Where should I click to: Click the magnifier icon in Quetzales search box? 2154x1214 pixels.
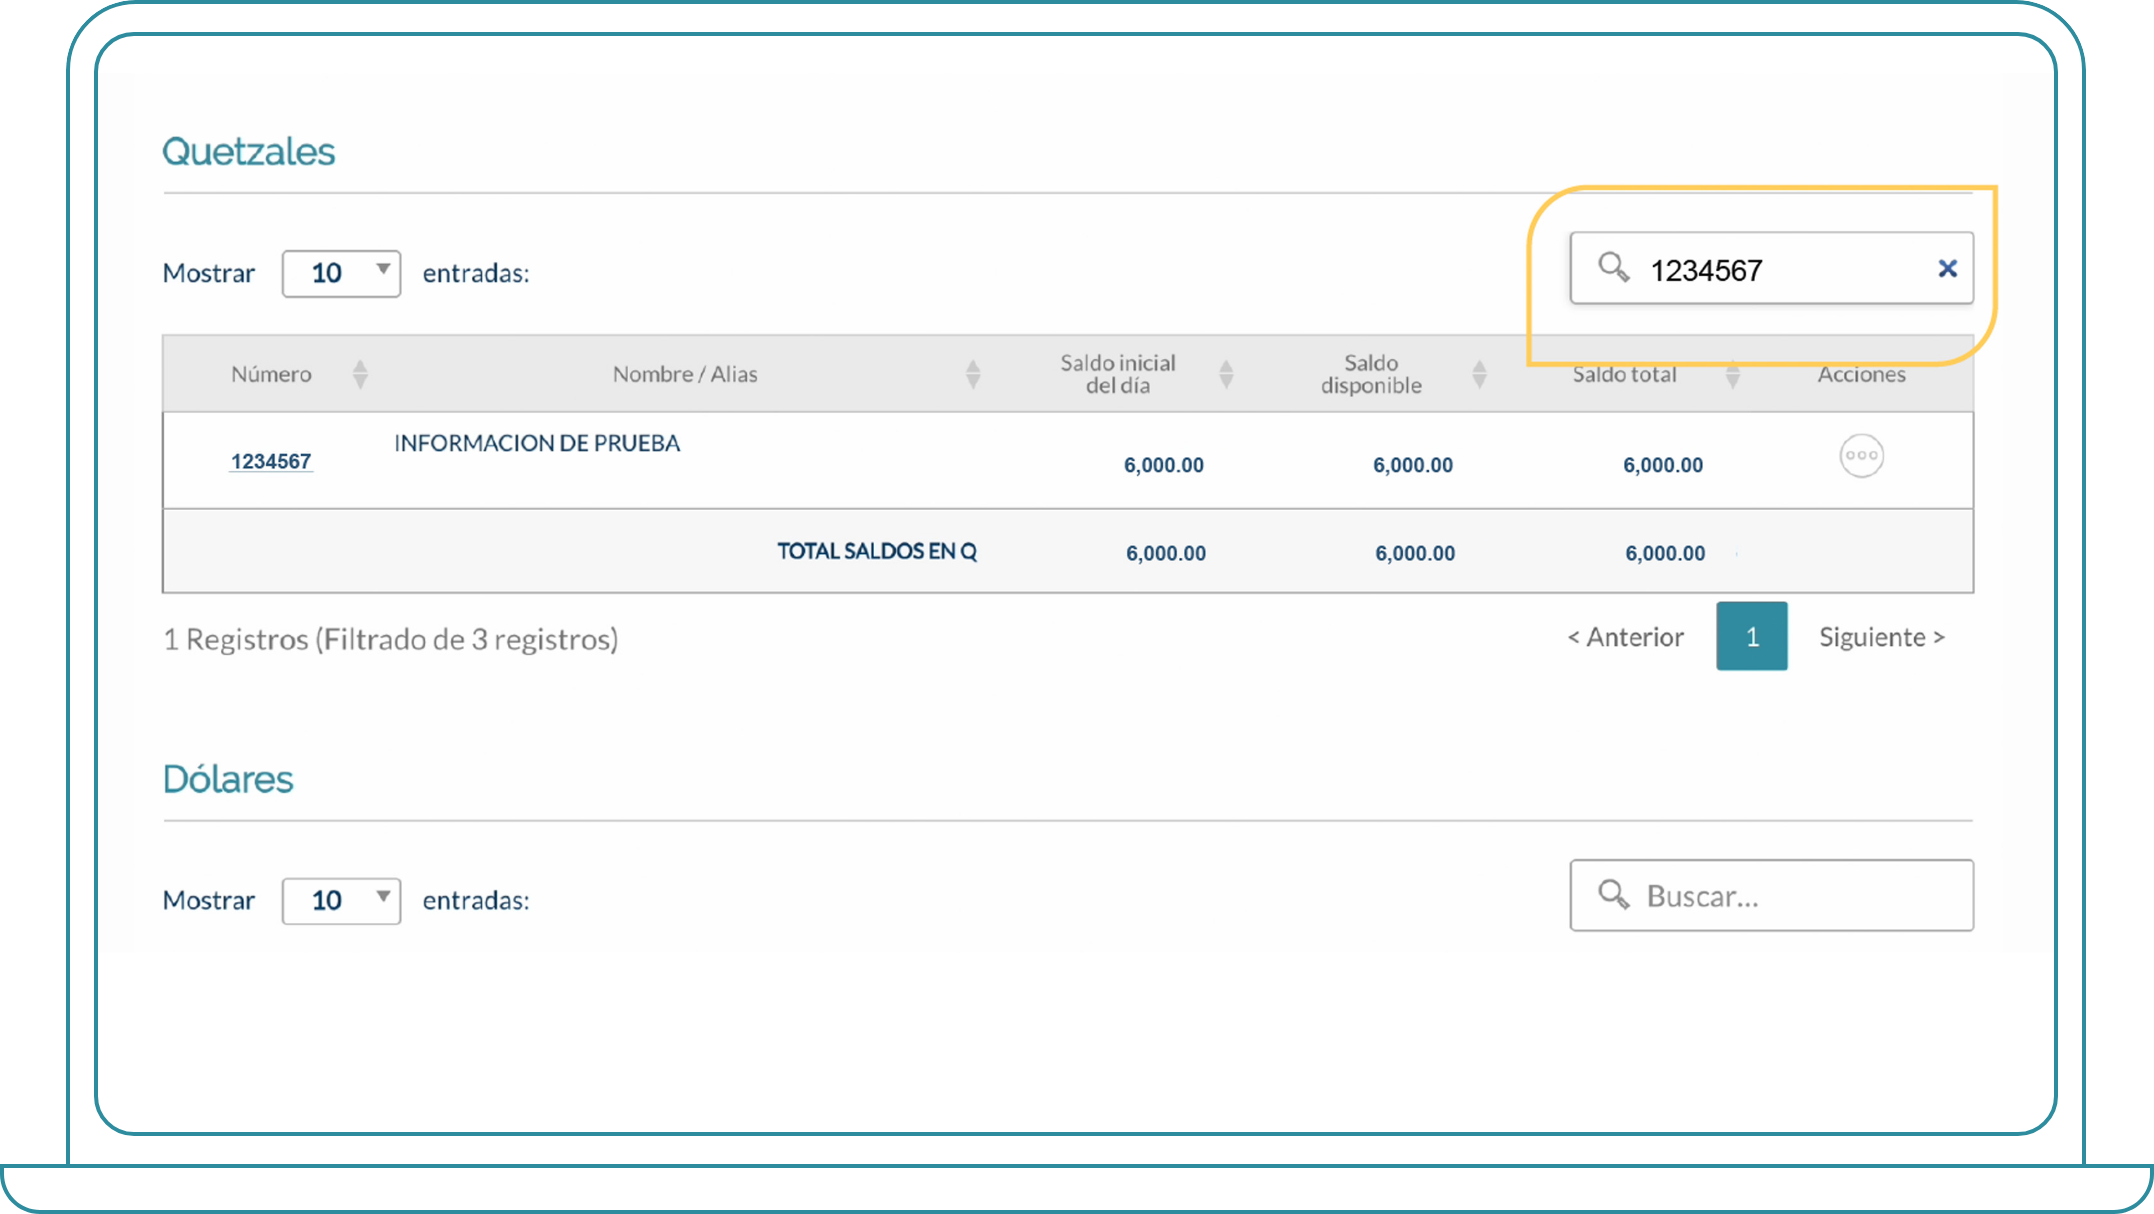1613,267
